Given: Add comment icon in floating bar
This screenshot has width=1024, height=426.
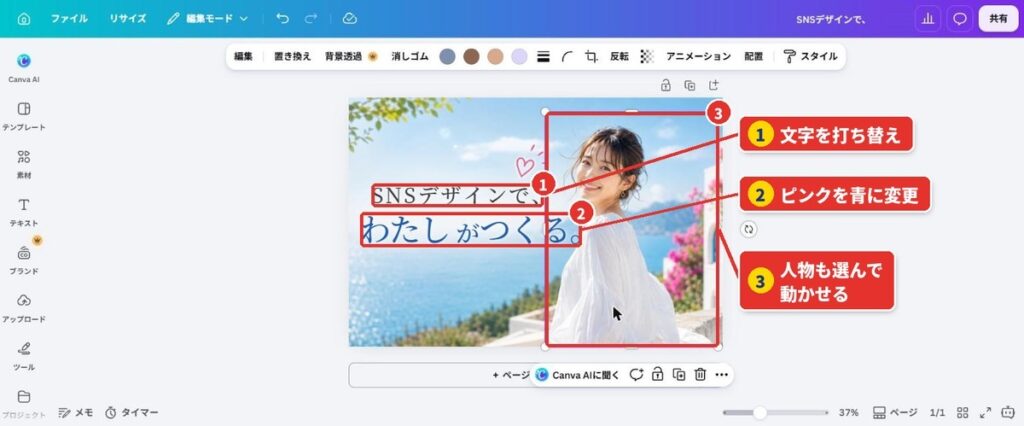Looking at the screenshot, I should click(636, 375).
